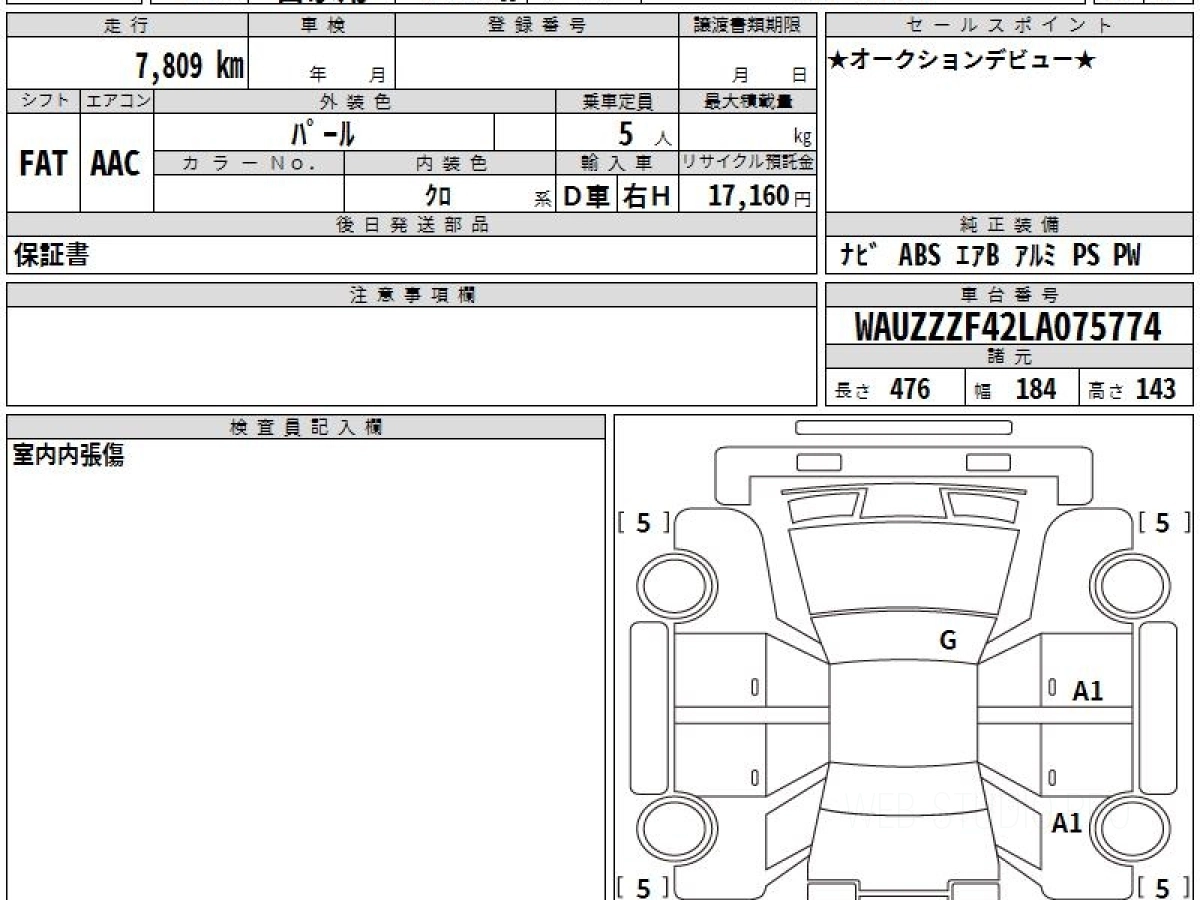Select the 17,160 recycle deposit value
This screenshot has width=1200, height=900.
tap(749, 196)
